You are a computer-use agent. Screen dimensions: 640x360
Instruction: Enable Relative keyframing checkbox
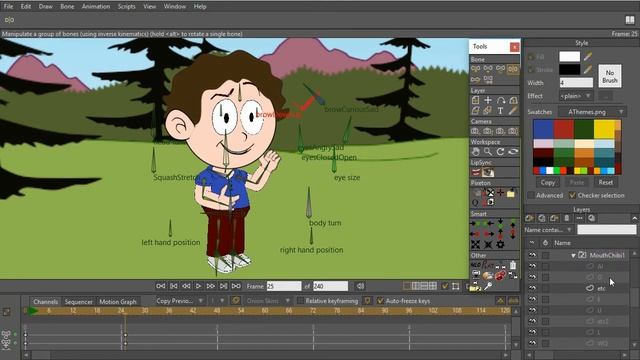click(x=300, y=301)
